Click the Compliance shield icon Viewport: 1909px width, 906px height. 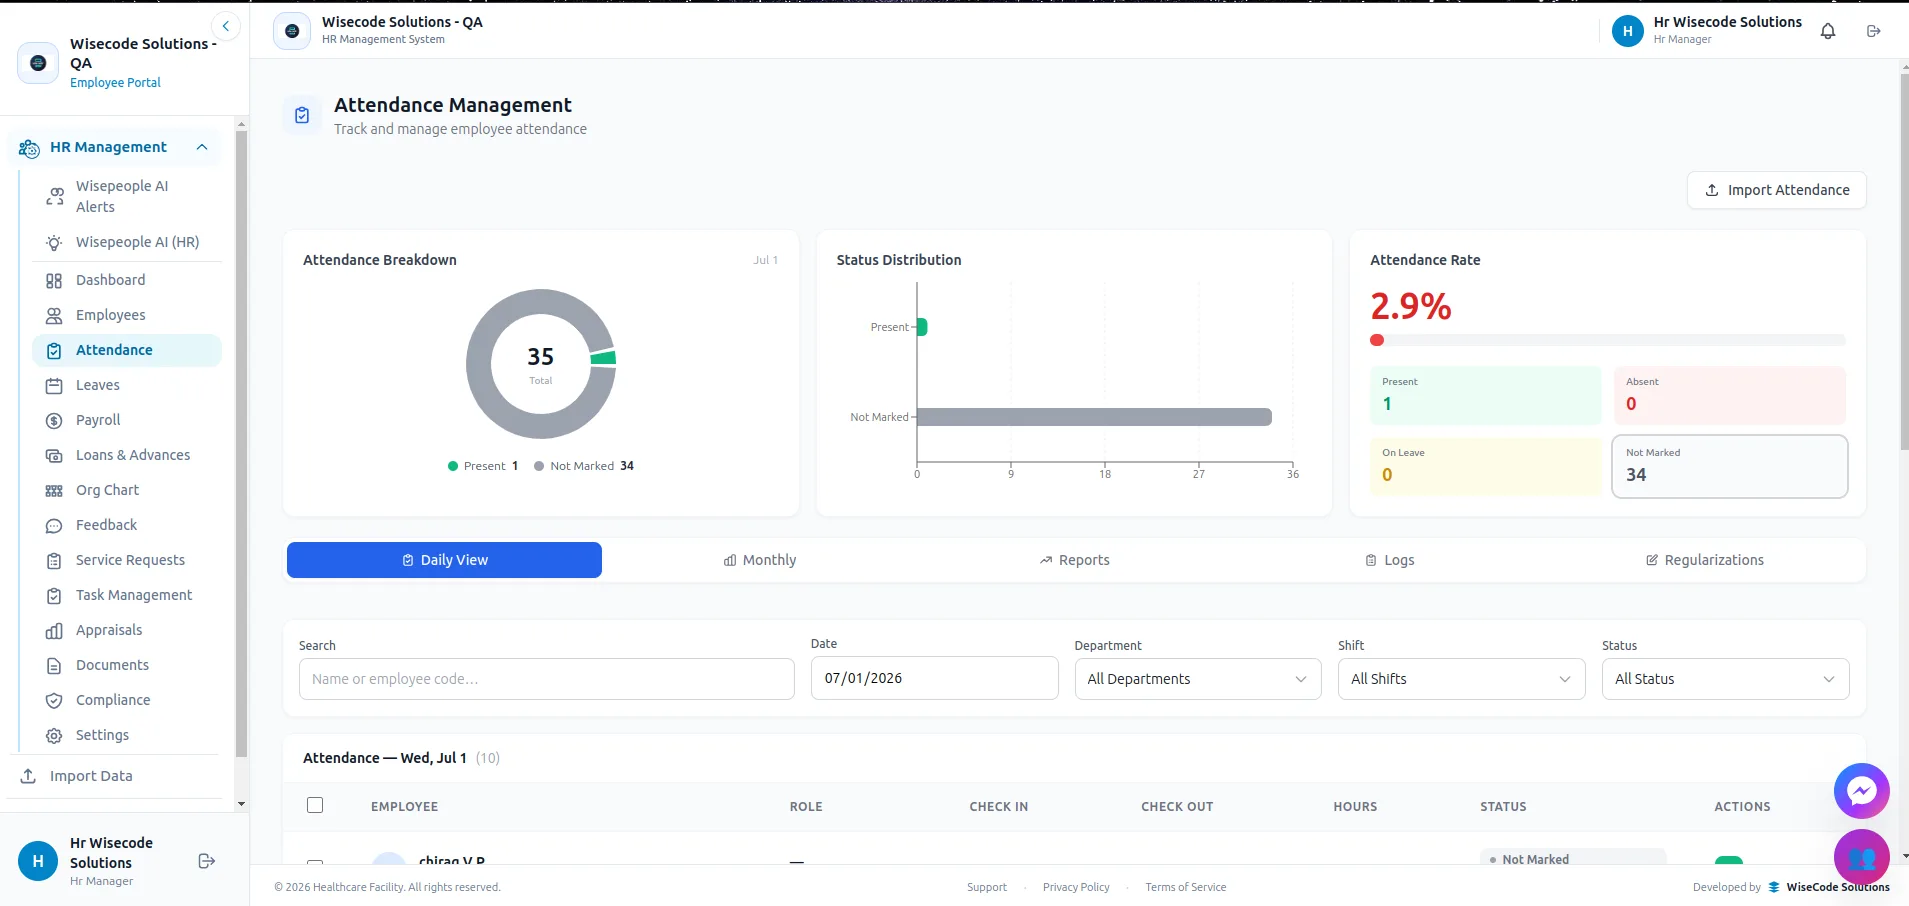tap(54, 701)
